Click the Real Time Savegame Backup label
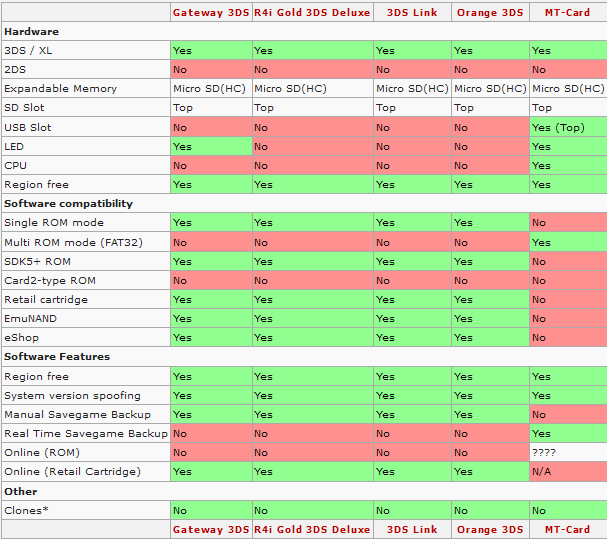 tap(86, 433)
